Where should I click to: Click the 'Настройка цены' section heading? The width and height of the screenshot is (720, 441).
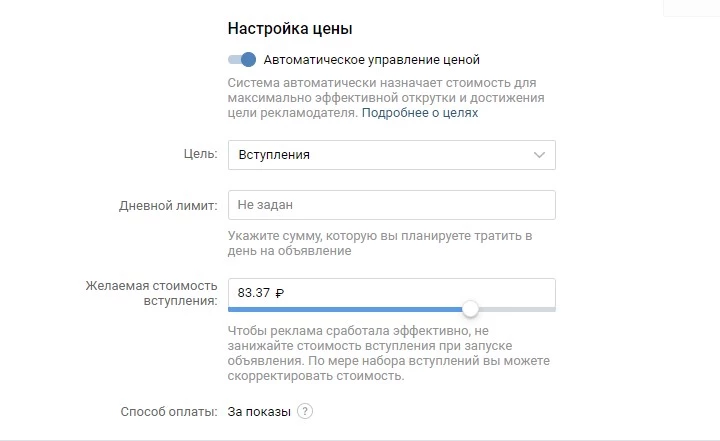[290, 28]
